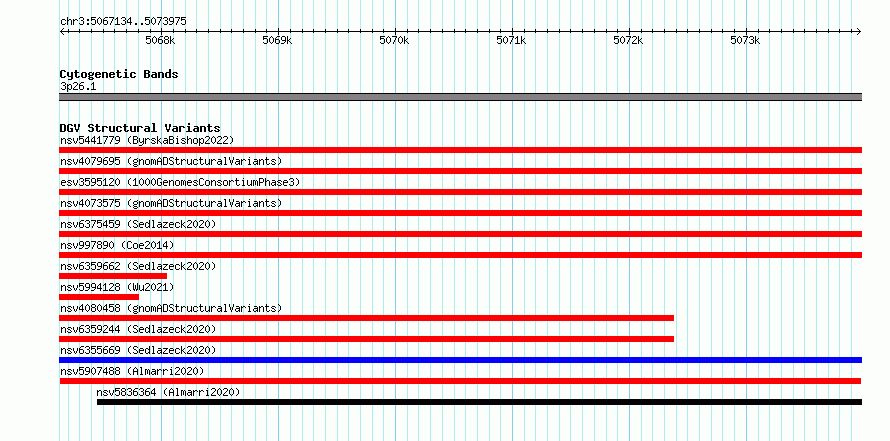Click the red bar below nsv4080458
Image resolution: width=890 pixels, height=441 pixels.
(367, 318)
